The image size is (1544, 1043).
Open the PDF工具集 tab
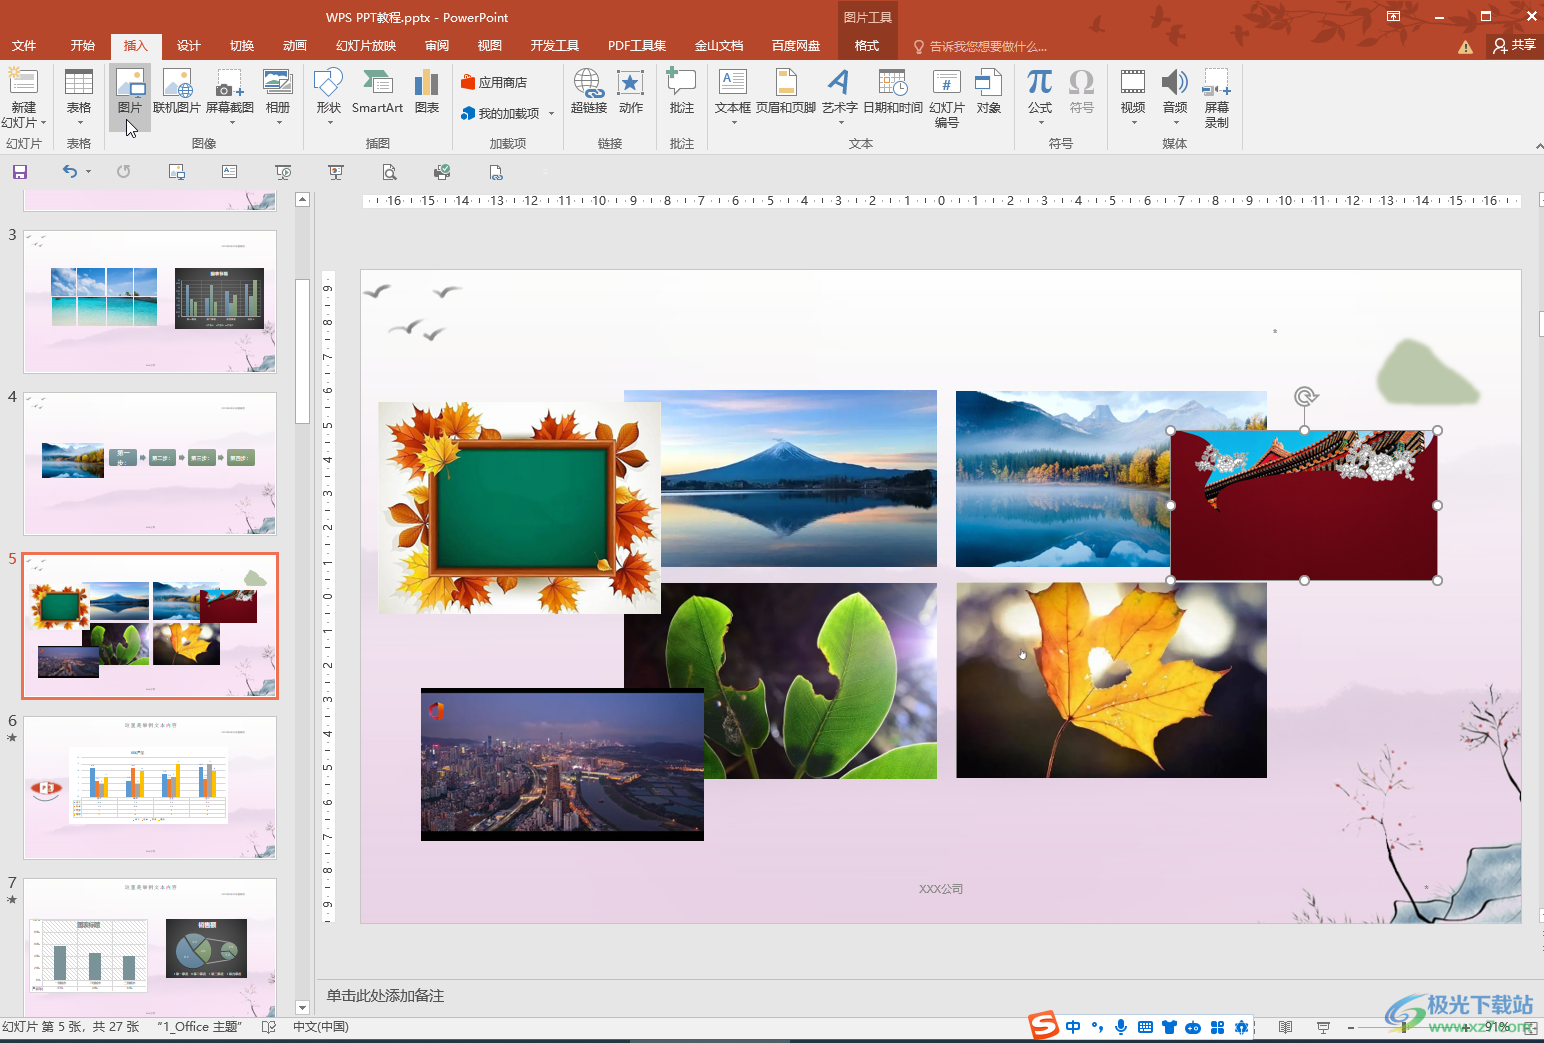point(637,46)
